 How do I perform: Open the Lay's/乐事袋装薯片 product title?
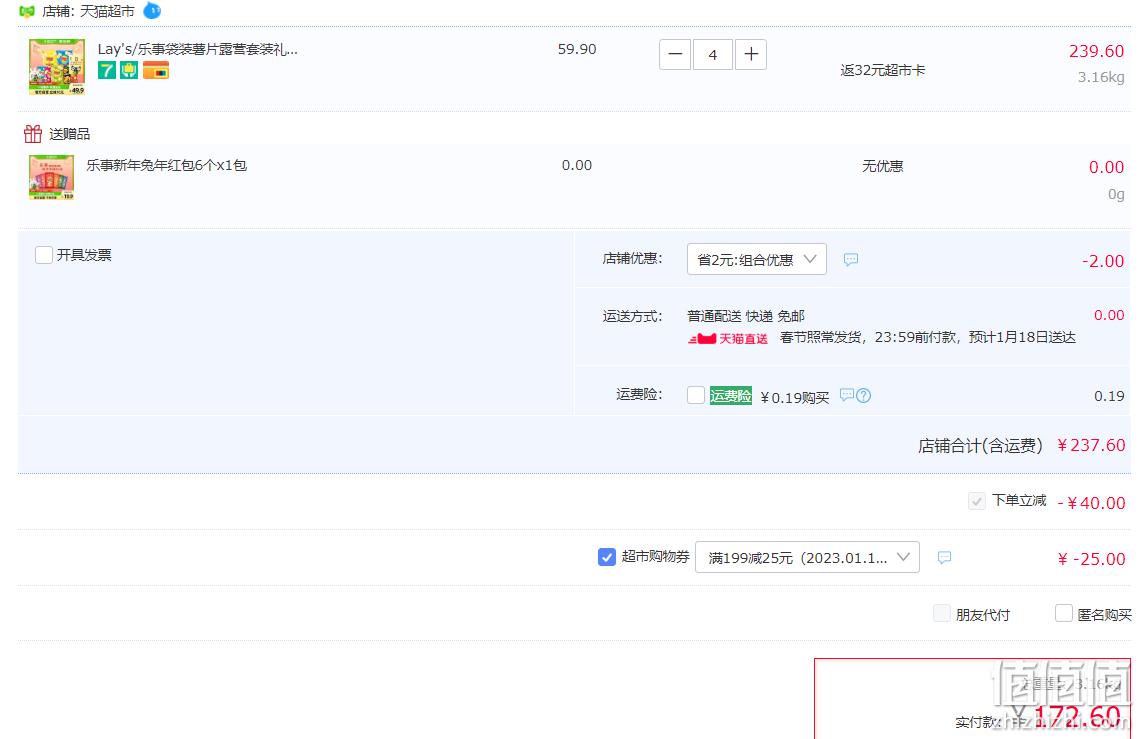[x=197, y=49]
